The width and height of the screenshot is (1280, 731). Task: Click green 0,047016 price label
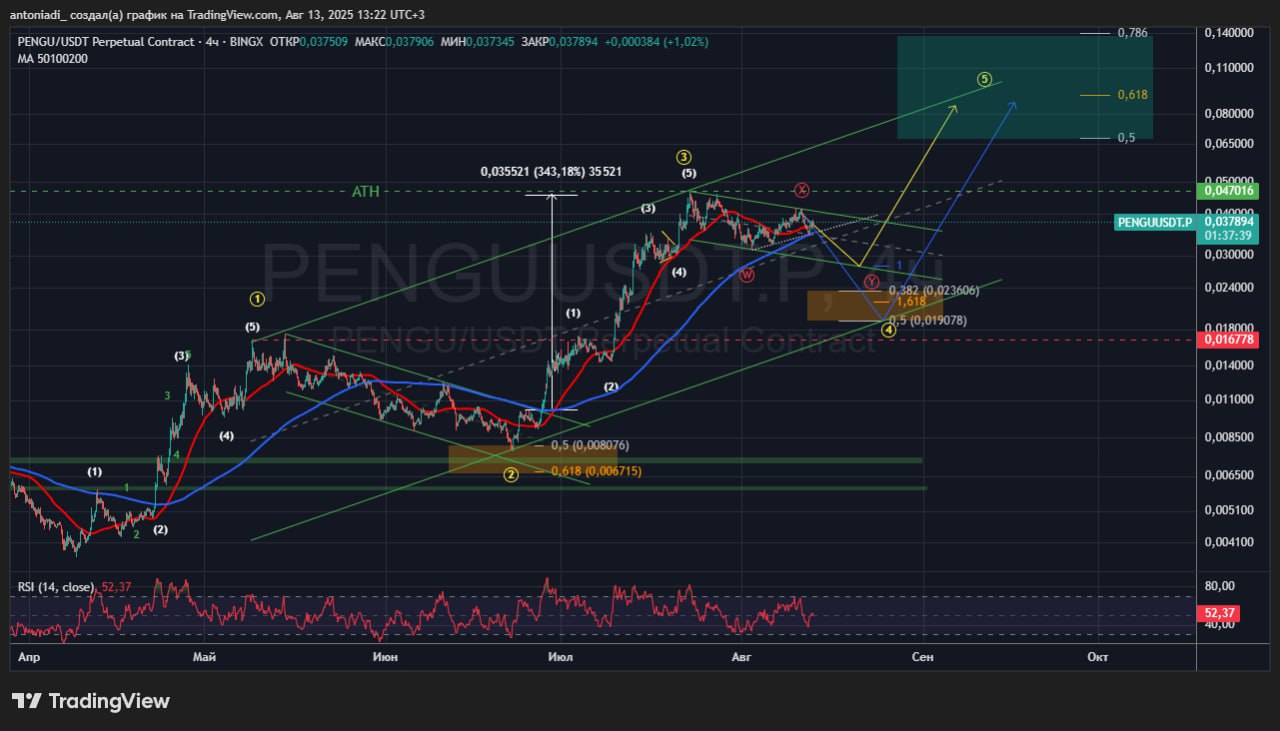[1228, 190]
